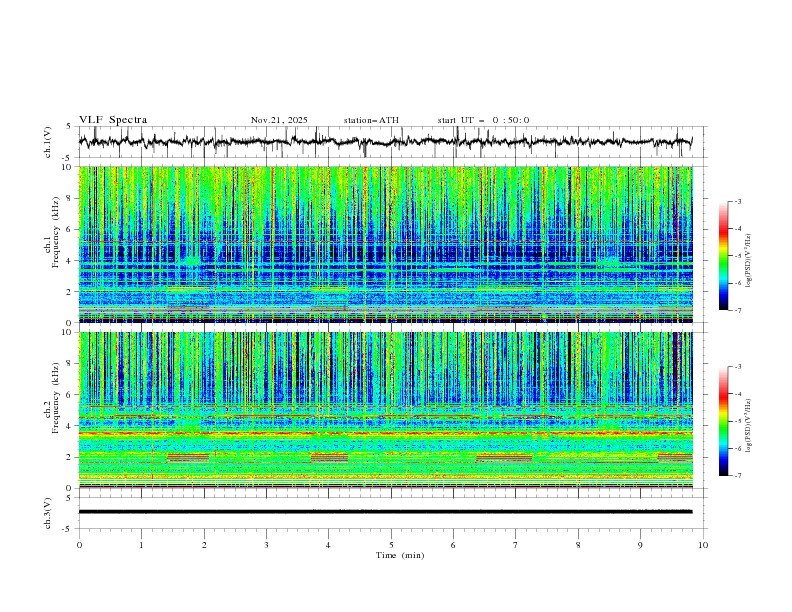Click the time axis tick label '10'
The image size is (792, 612).
(703, 545)
